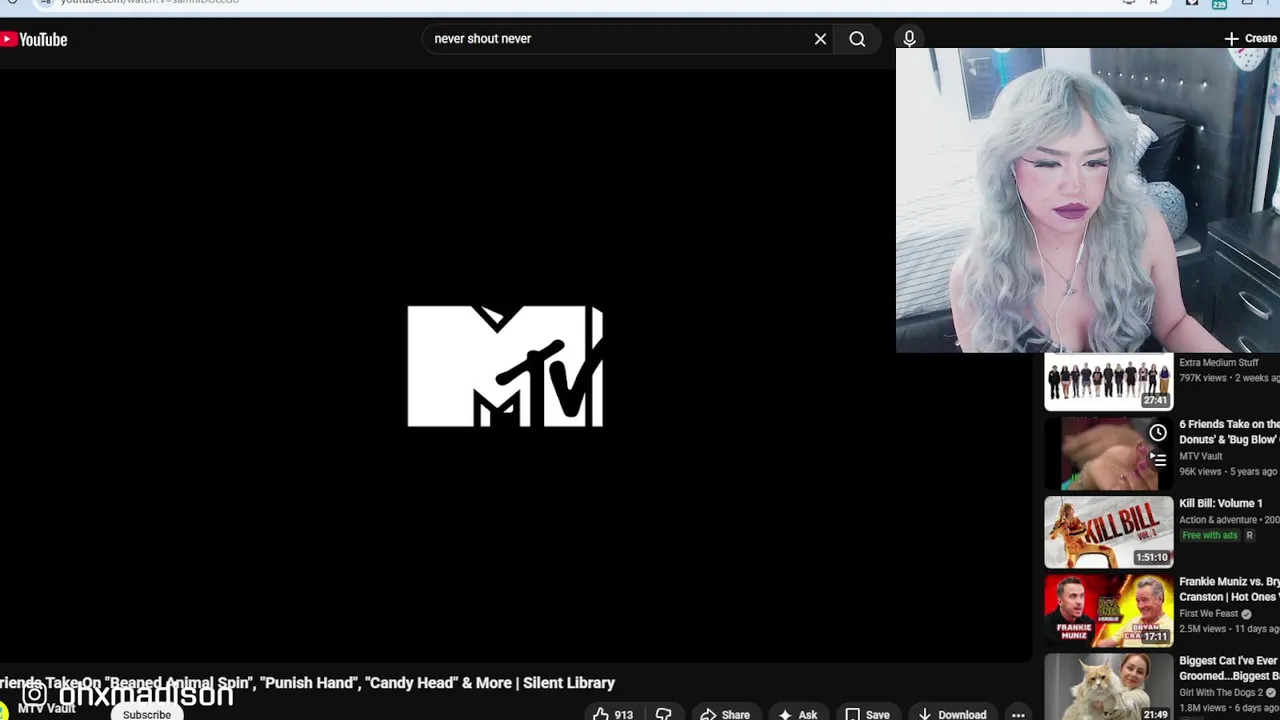The width and height of the screenshot is (1280, 720).
Task: Click 'Free with ads' badge on Kill Bill
Action: [x=1209, y=536]
